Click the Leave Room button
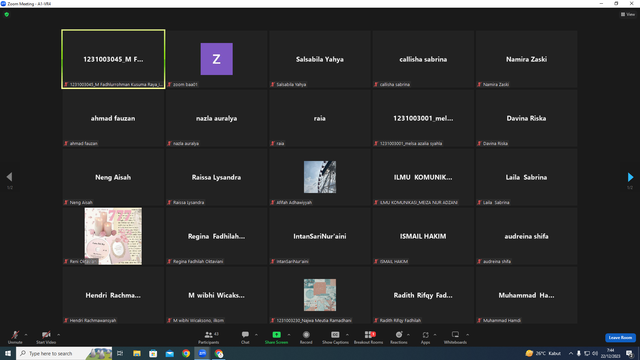This screenshot has height=360, width=640. coord(620,338)
